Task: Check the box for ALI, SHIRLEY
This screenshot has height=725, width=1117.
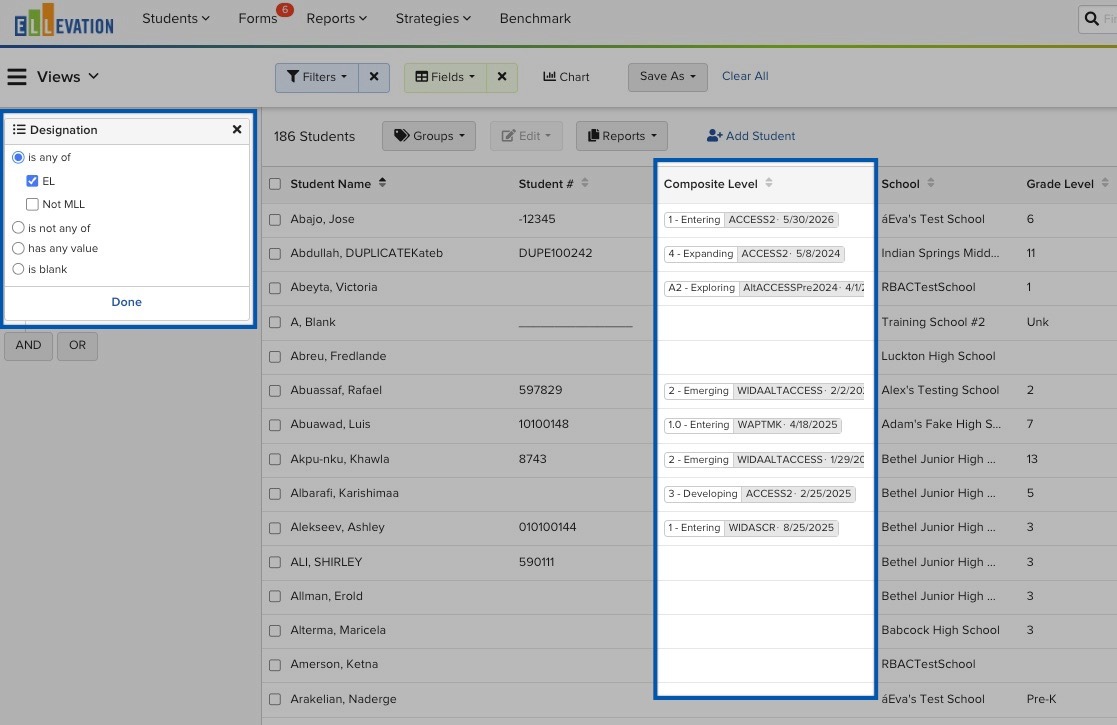Action: tap(275, 563)
